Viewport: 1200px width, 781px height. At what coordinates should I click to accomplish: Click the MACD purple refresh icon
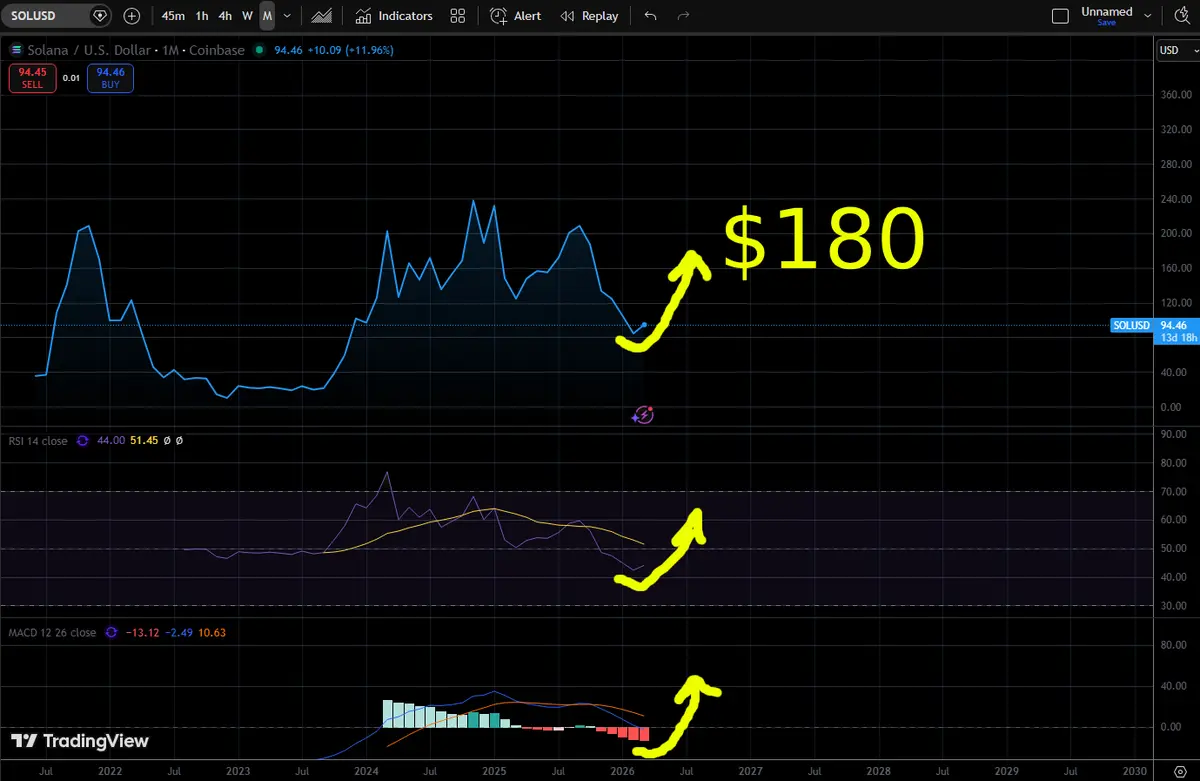pyautogui.click(x=111, y=632)
